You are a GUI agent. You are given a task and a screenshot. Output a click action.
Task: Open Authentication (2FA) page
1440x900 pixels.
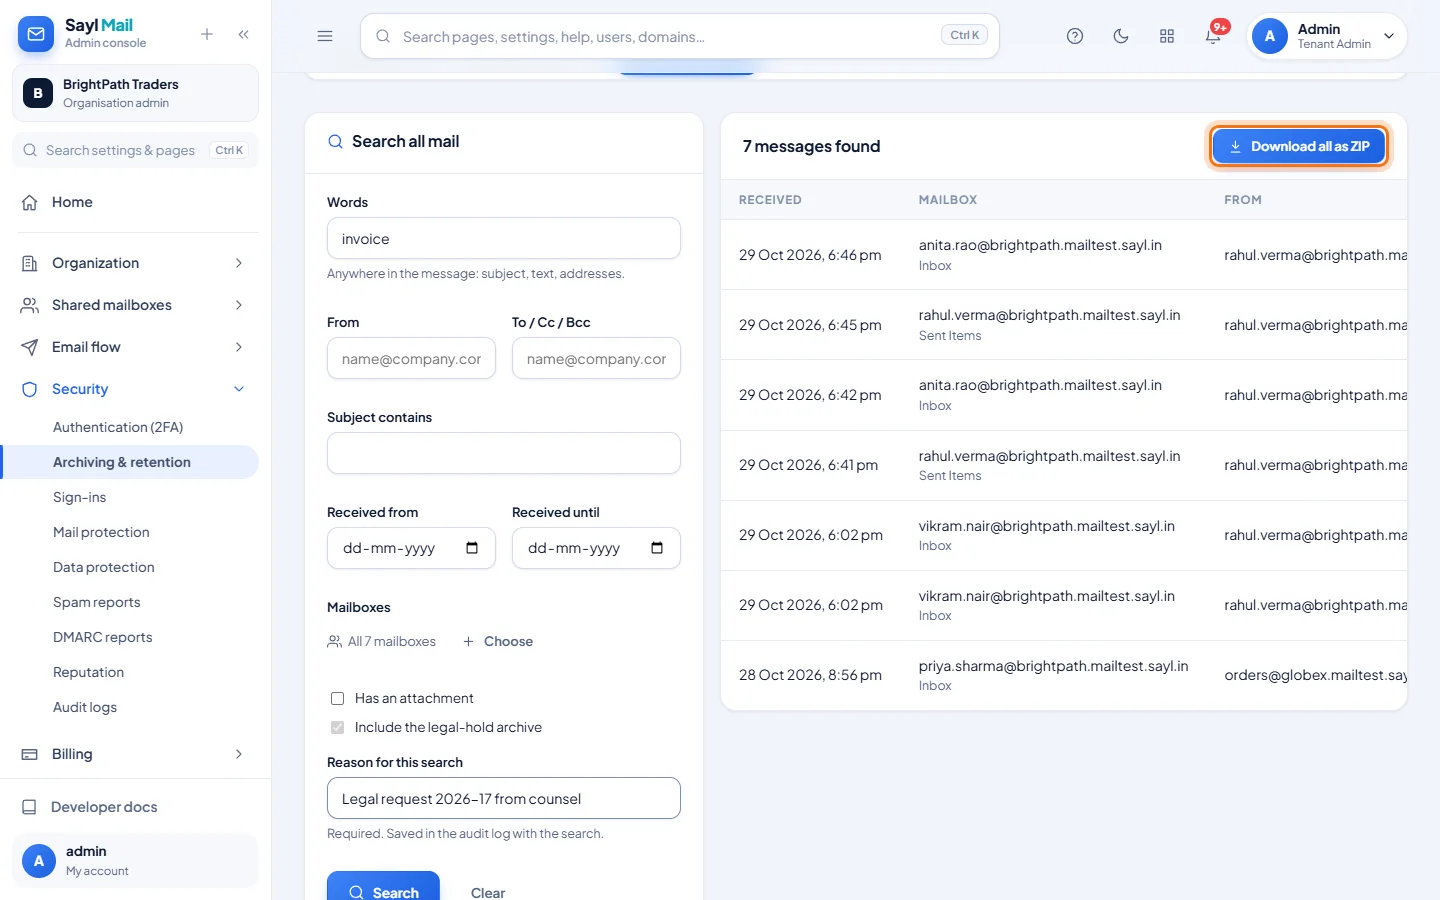tap(118, 427)
